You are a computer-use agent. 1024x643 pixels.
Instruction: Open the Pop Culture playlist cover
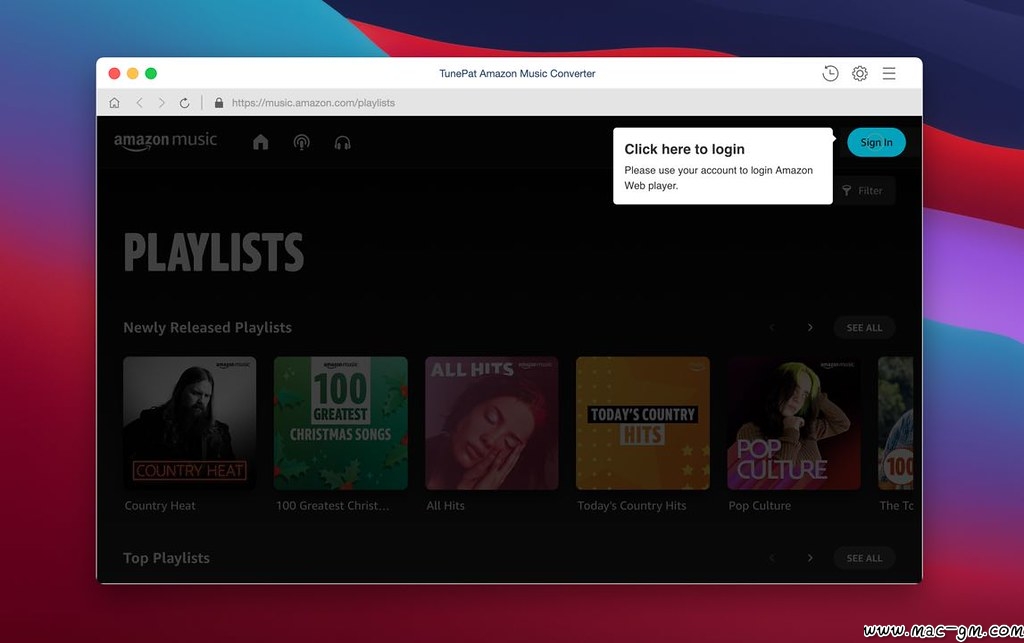click(793, 423)
